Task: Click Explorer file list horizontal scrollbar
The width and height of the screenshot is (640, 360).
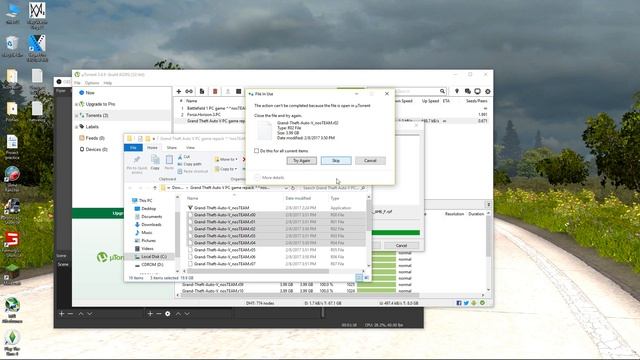Action: click(258, 271)
